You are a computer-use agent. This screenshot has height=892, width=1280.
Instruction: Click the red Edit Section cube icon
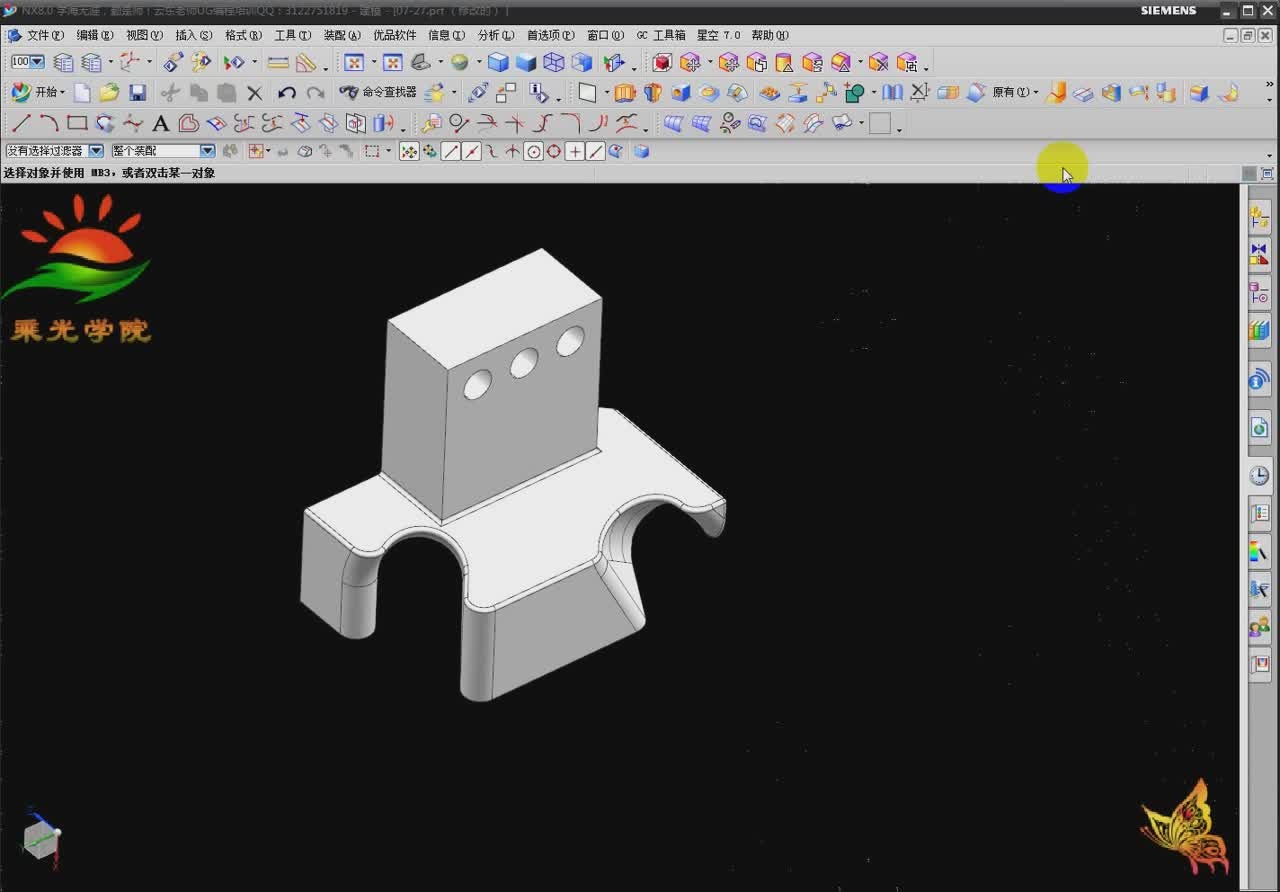(661, 63)
